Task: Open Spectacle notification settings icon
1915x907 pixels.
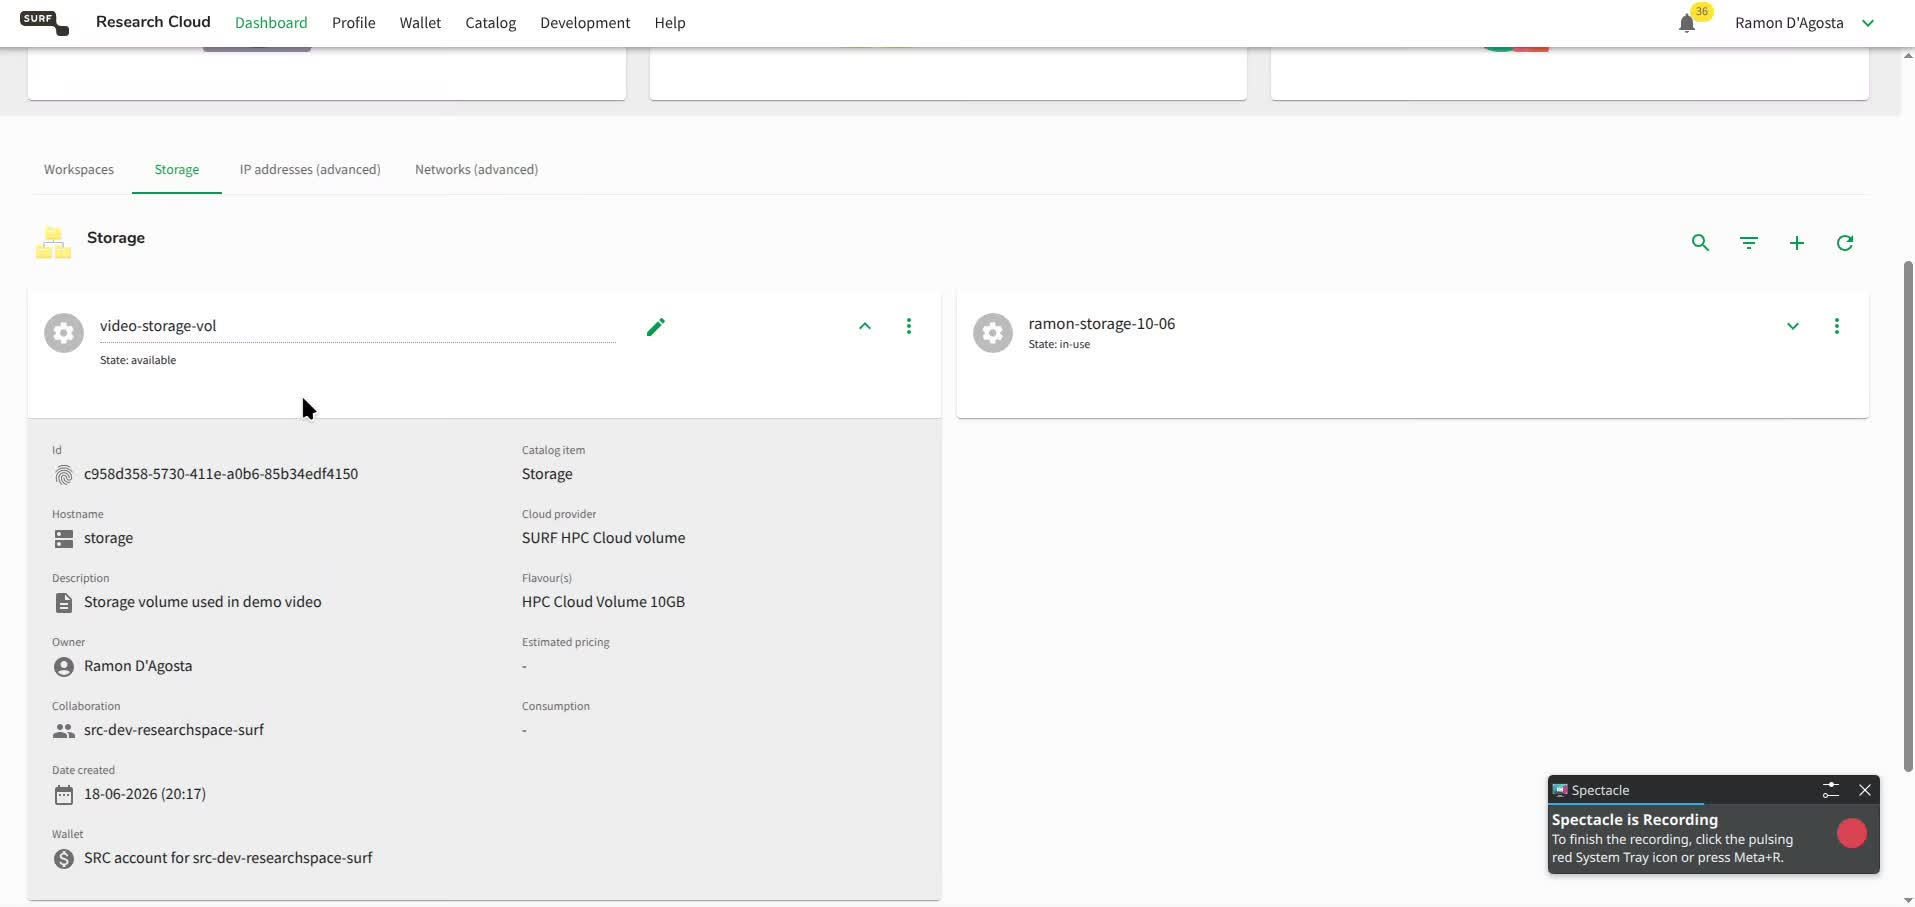Action: click(x=1831, y=790)
